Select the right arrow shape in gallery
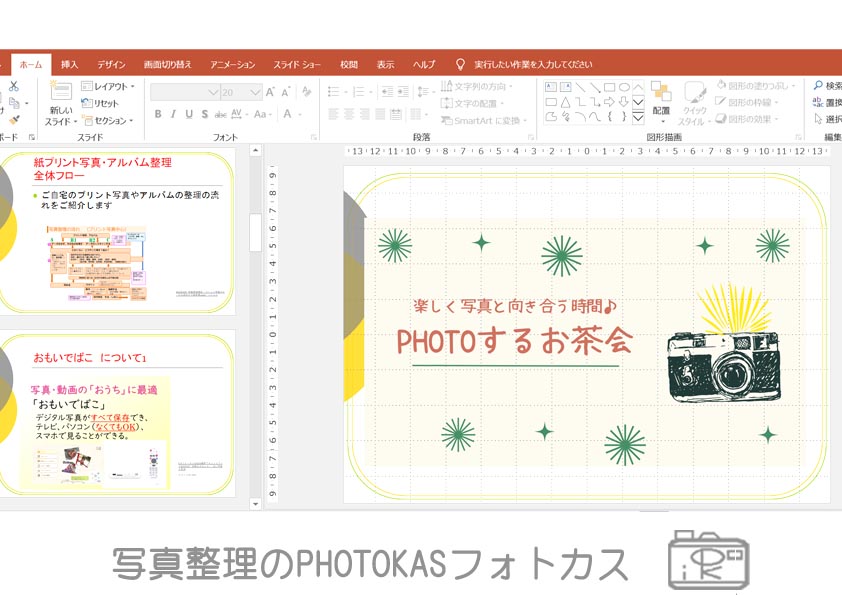842x595 pixels. (609, 101)
